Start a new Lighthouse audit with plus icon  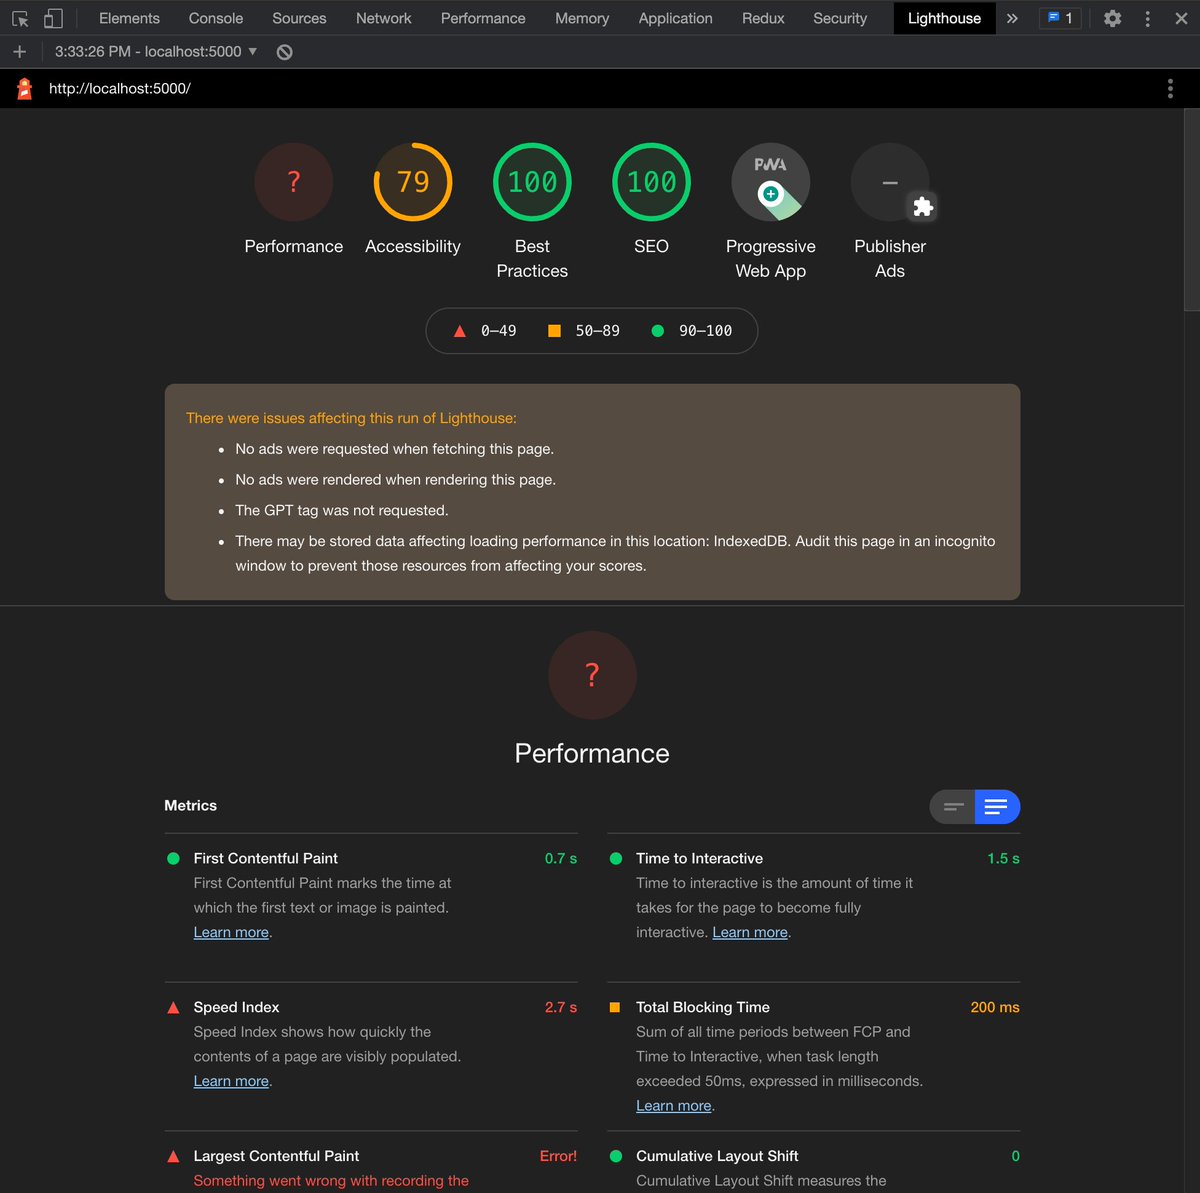(x=19, y=51)
